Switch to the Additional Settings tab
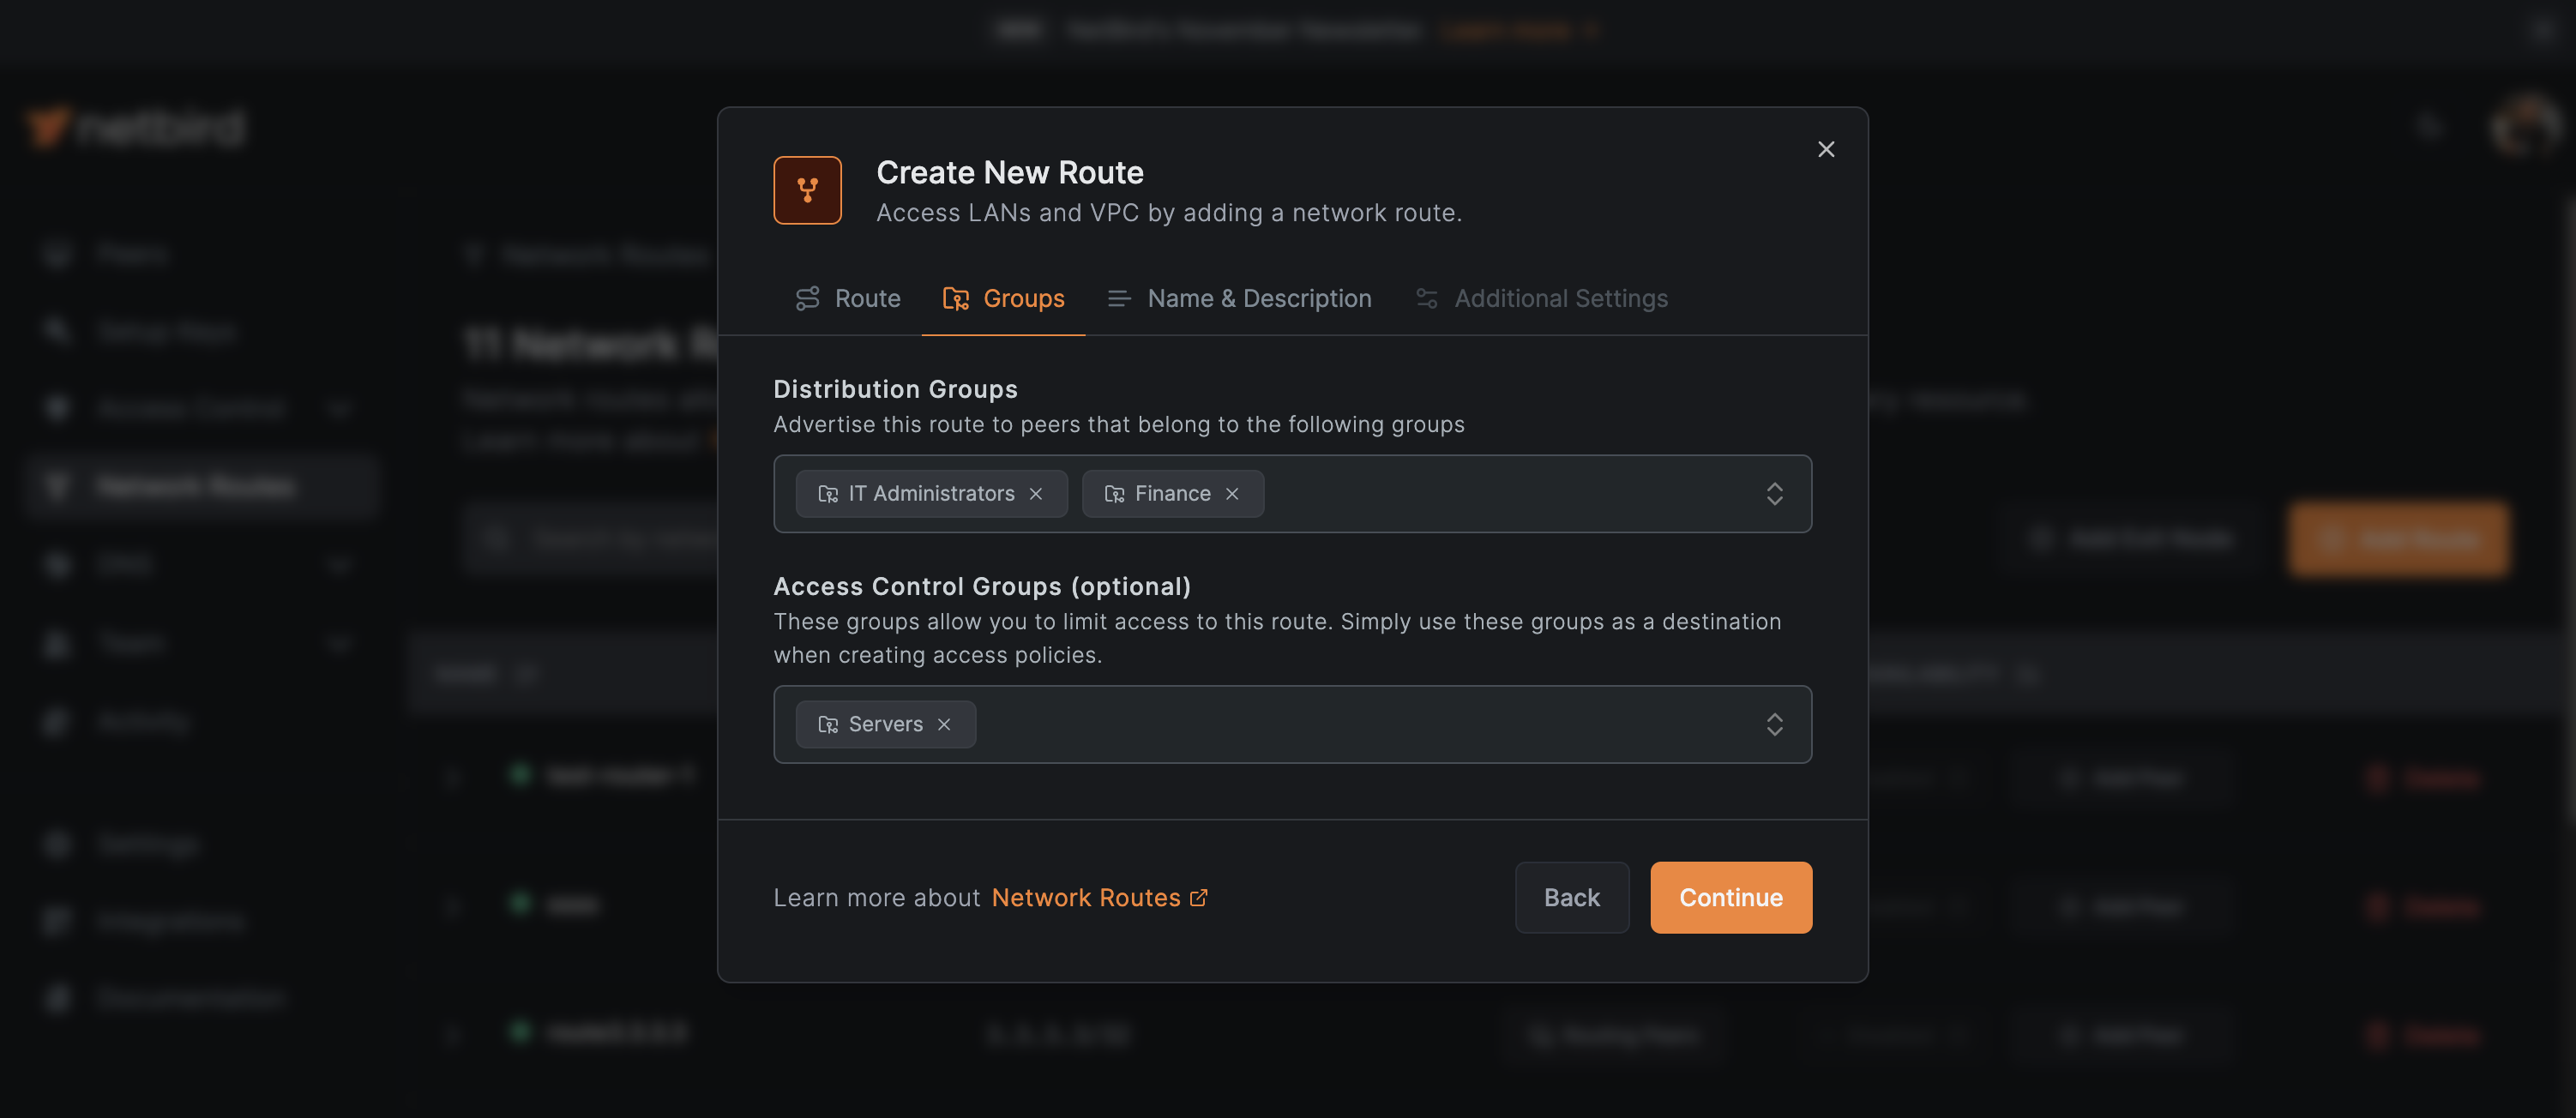Screen dimensions: 2576x1118 click(1561, 298)
